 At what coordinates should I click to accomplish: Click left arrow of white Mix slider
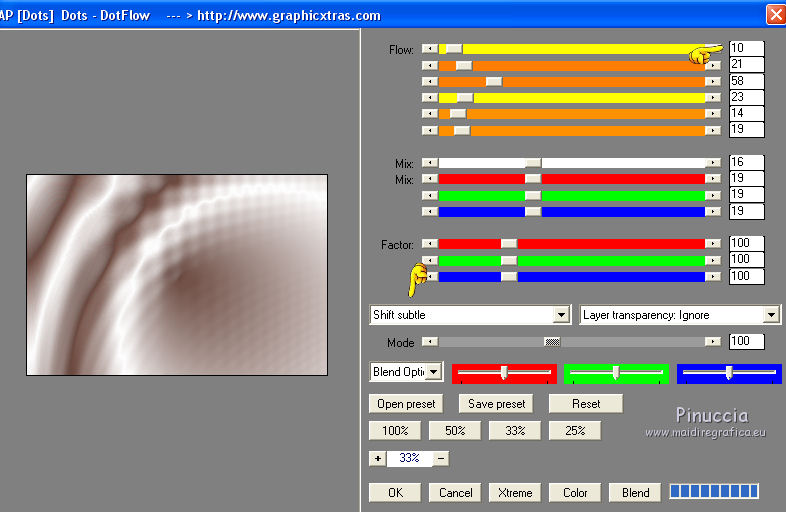pos(430,162)
